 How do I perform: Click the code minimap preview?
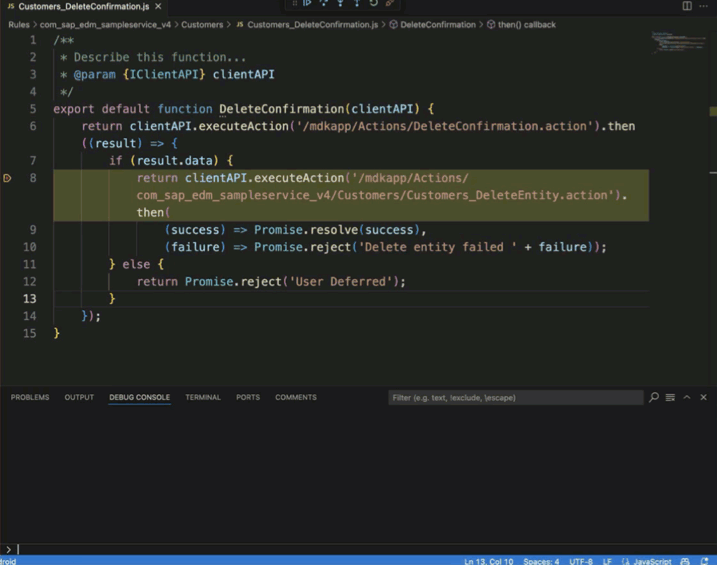(678, 43)
